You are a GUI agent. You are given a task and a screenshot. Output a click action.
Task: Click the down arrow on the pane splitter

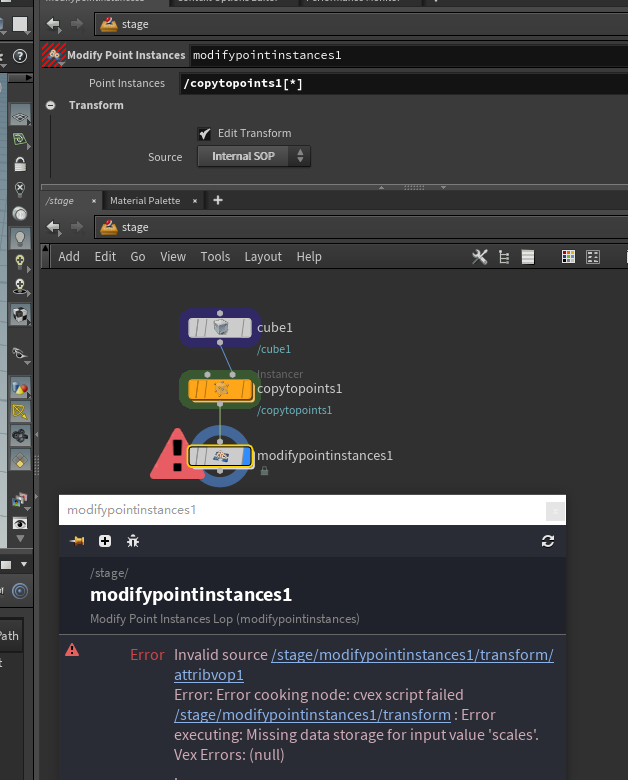coord(443,188)
